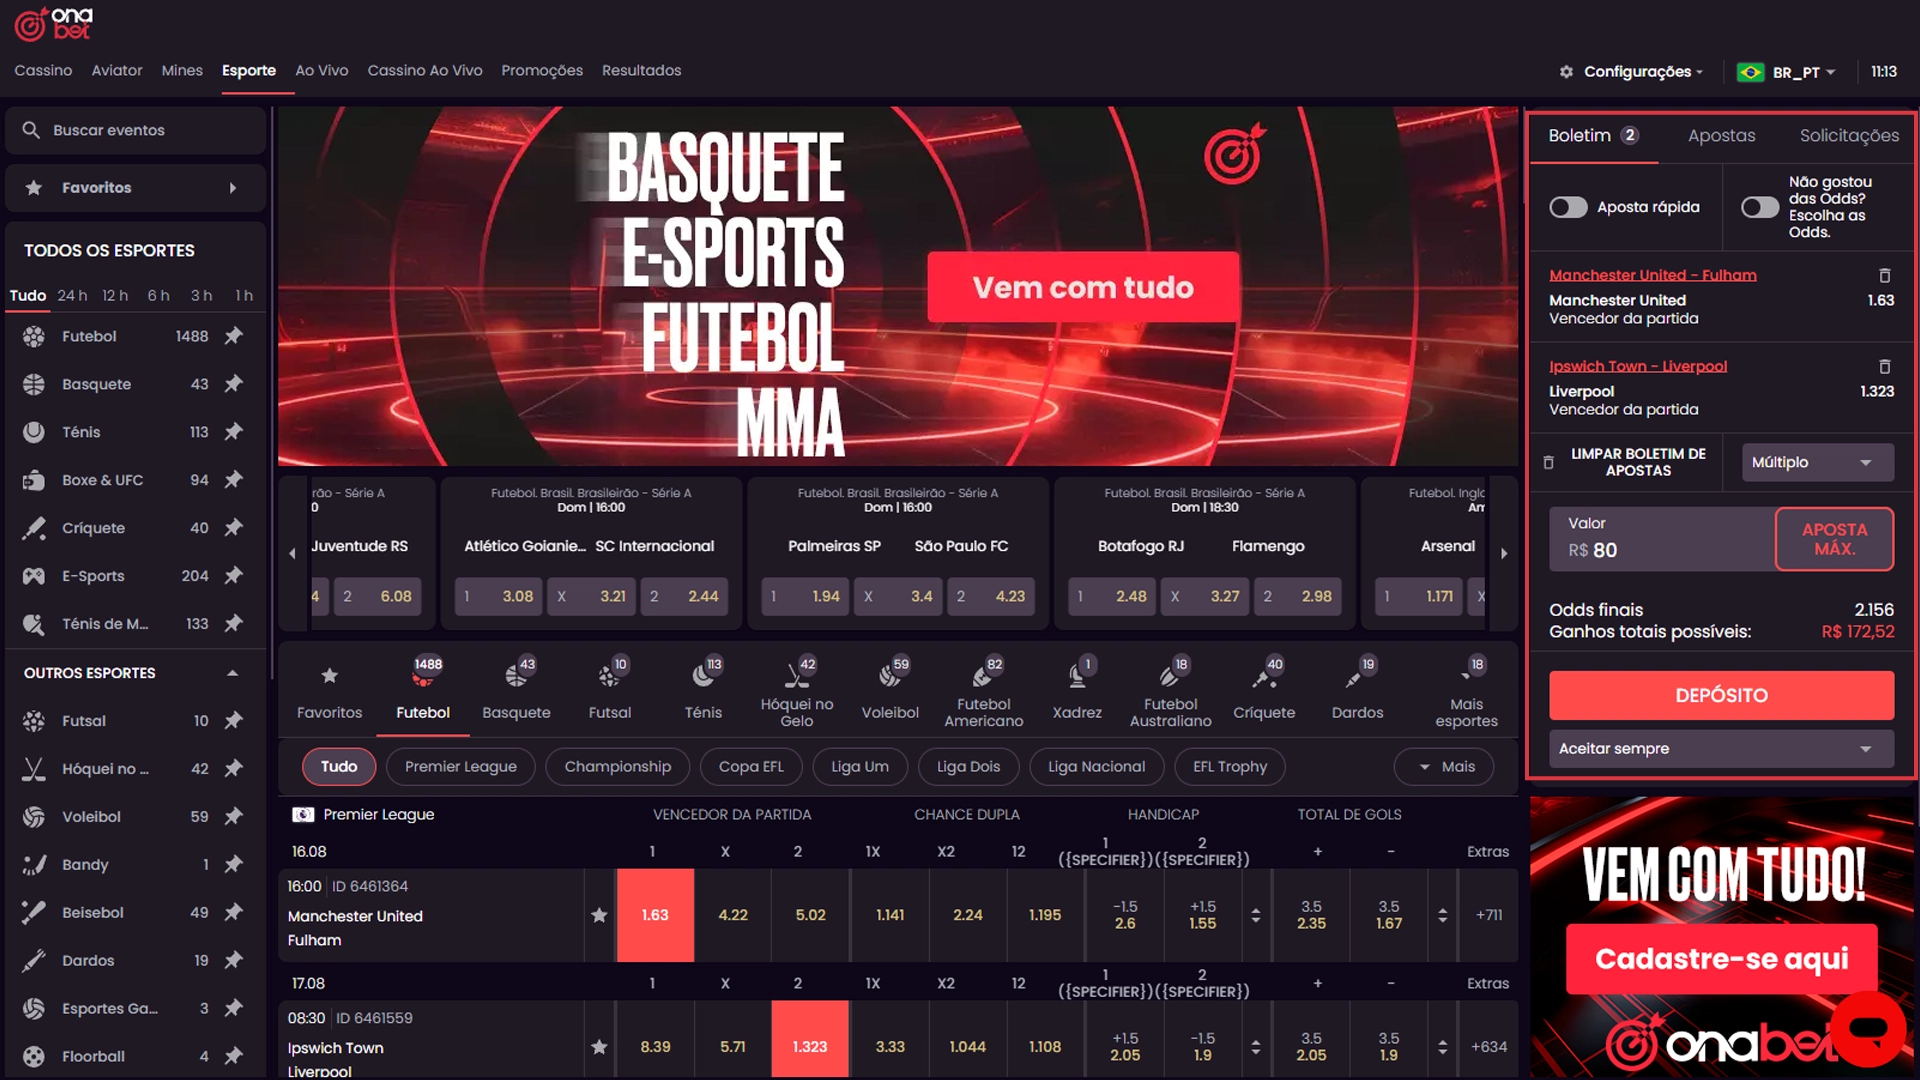Select Xadrez sport icon
The height and width of the screenshot is (1080, 1920).
tap(1077, 689)
